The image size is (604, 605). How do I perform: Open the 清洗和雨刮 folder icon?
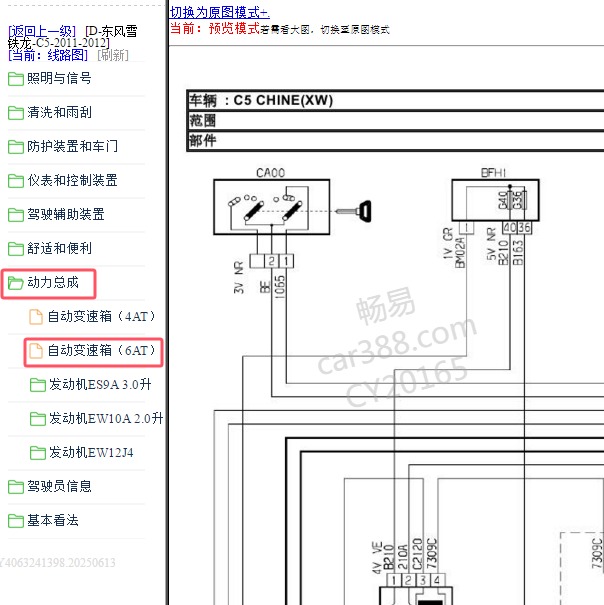pyautogui.click(x=16, y=113)
